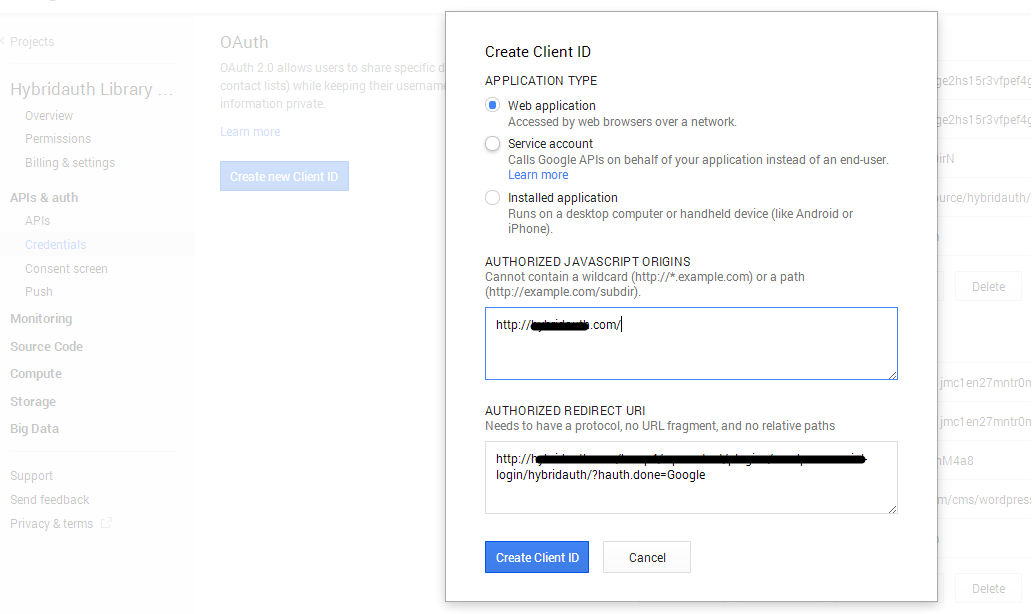Click the Create new Client ID button

point(284,176)
